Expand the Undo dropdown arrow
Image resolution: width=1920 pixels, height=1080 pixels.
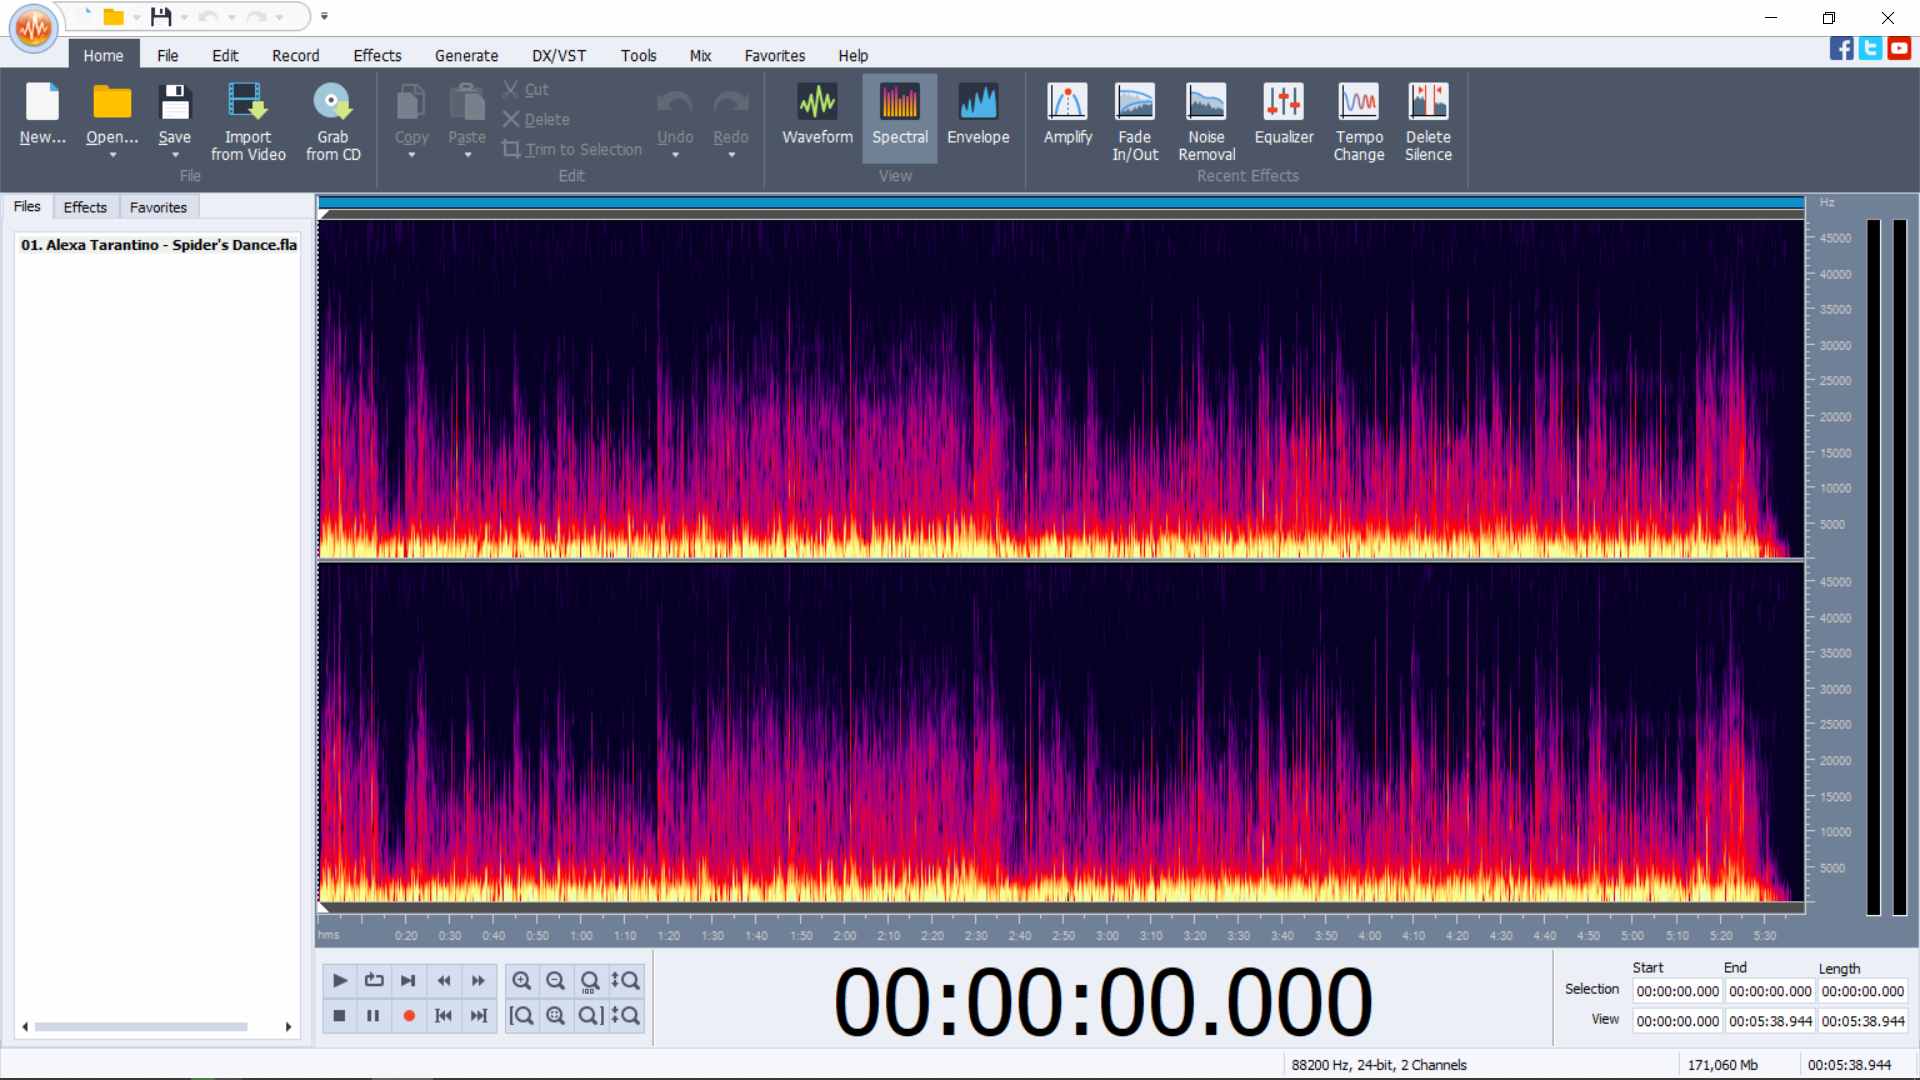pos(675,156)
